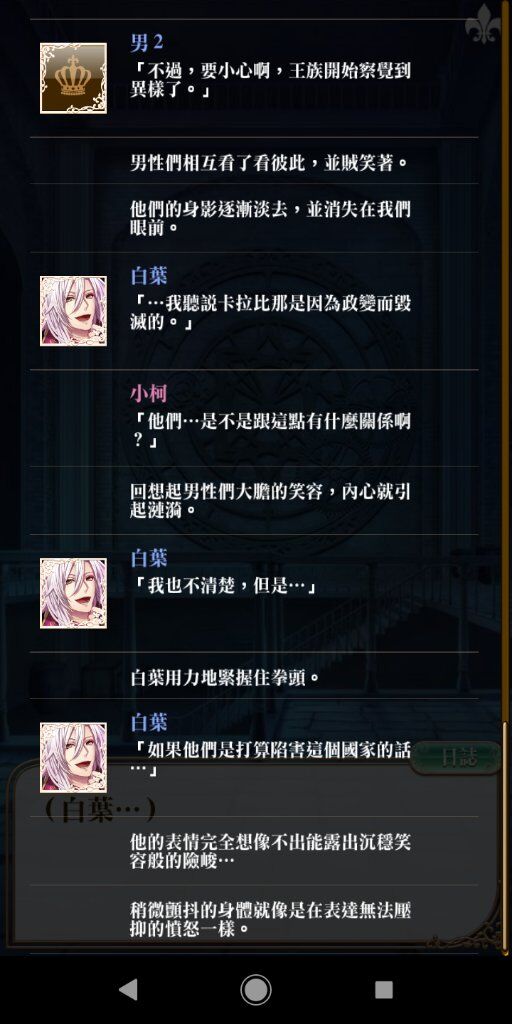Tap narration 白葉用力地緊握住拳頭

click(x=225, y=677)
